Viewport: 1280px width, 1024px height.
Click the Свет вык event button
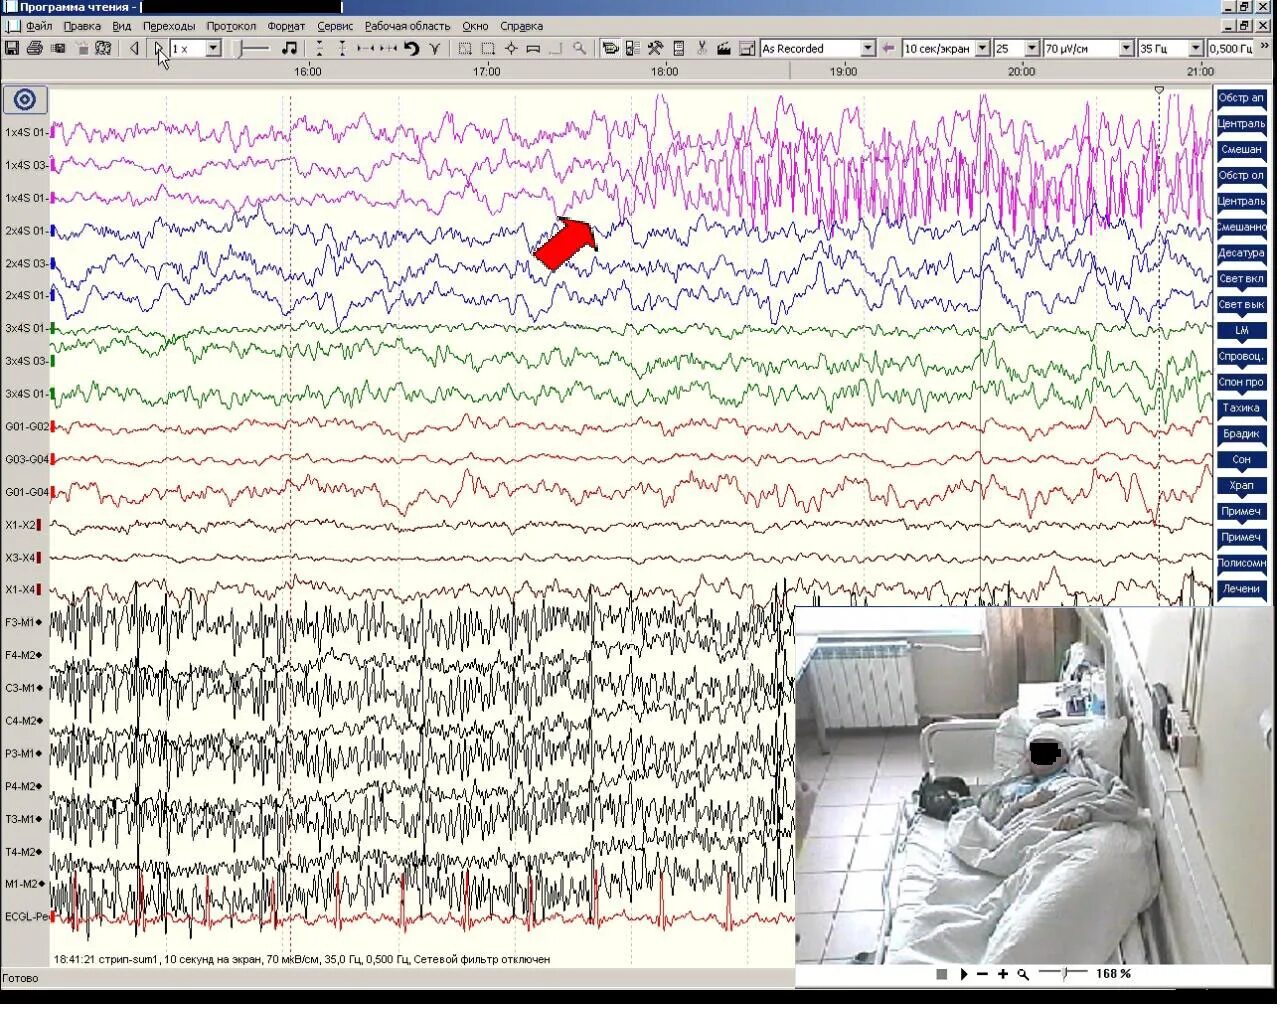tap(1241, 304)
